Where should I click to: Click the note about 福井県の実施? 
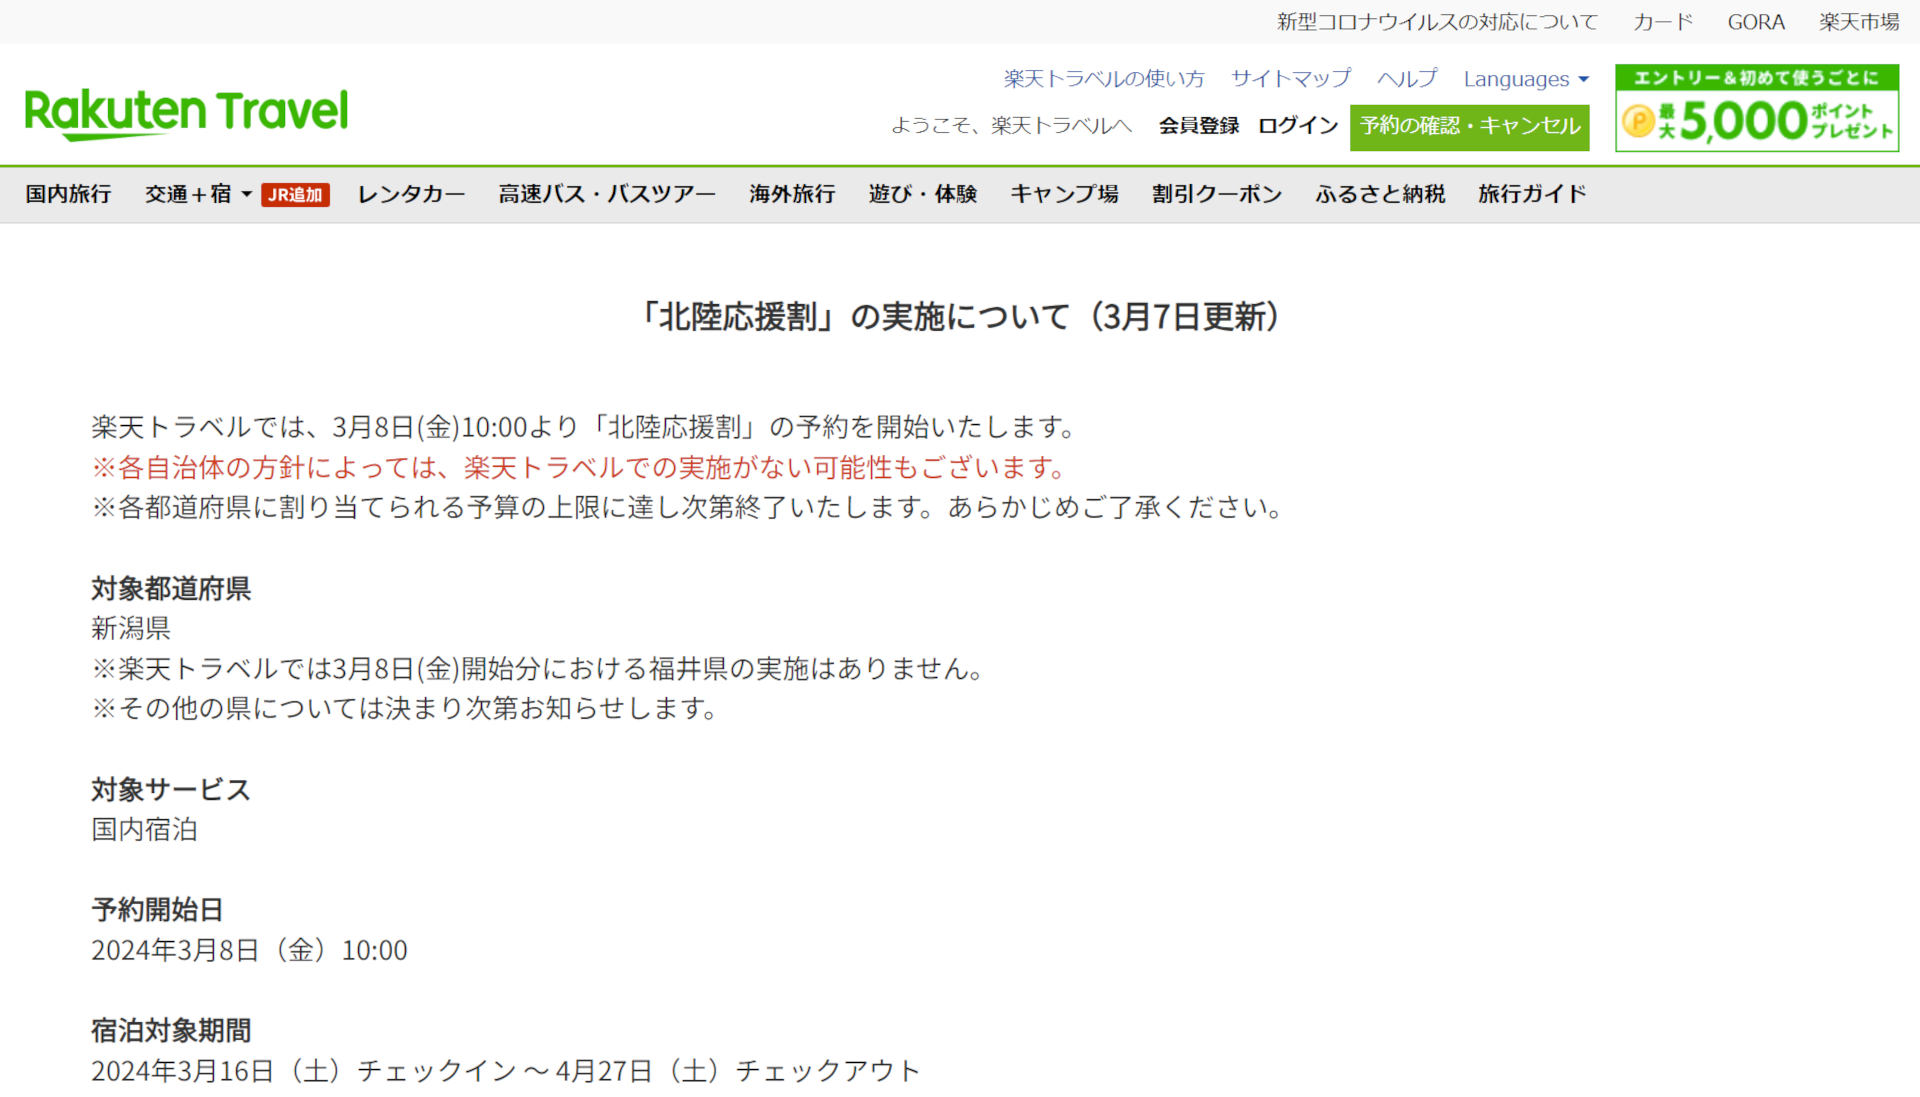(x=541, y=669)
